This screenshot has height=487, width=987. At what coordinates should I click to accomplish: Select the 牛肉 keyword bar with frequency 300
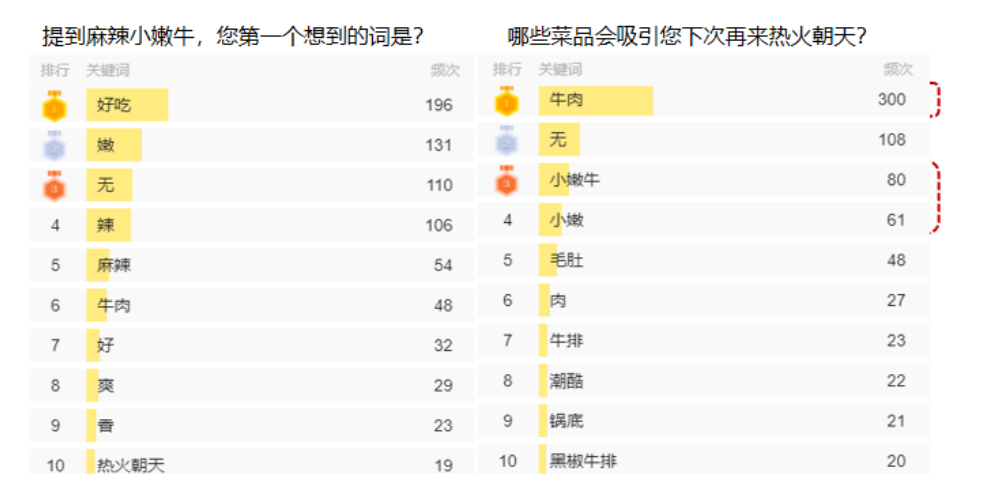[x=595, y=101]
